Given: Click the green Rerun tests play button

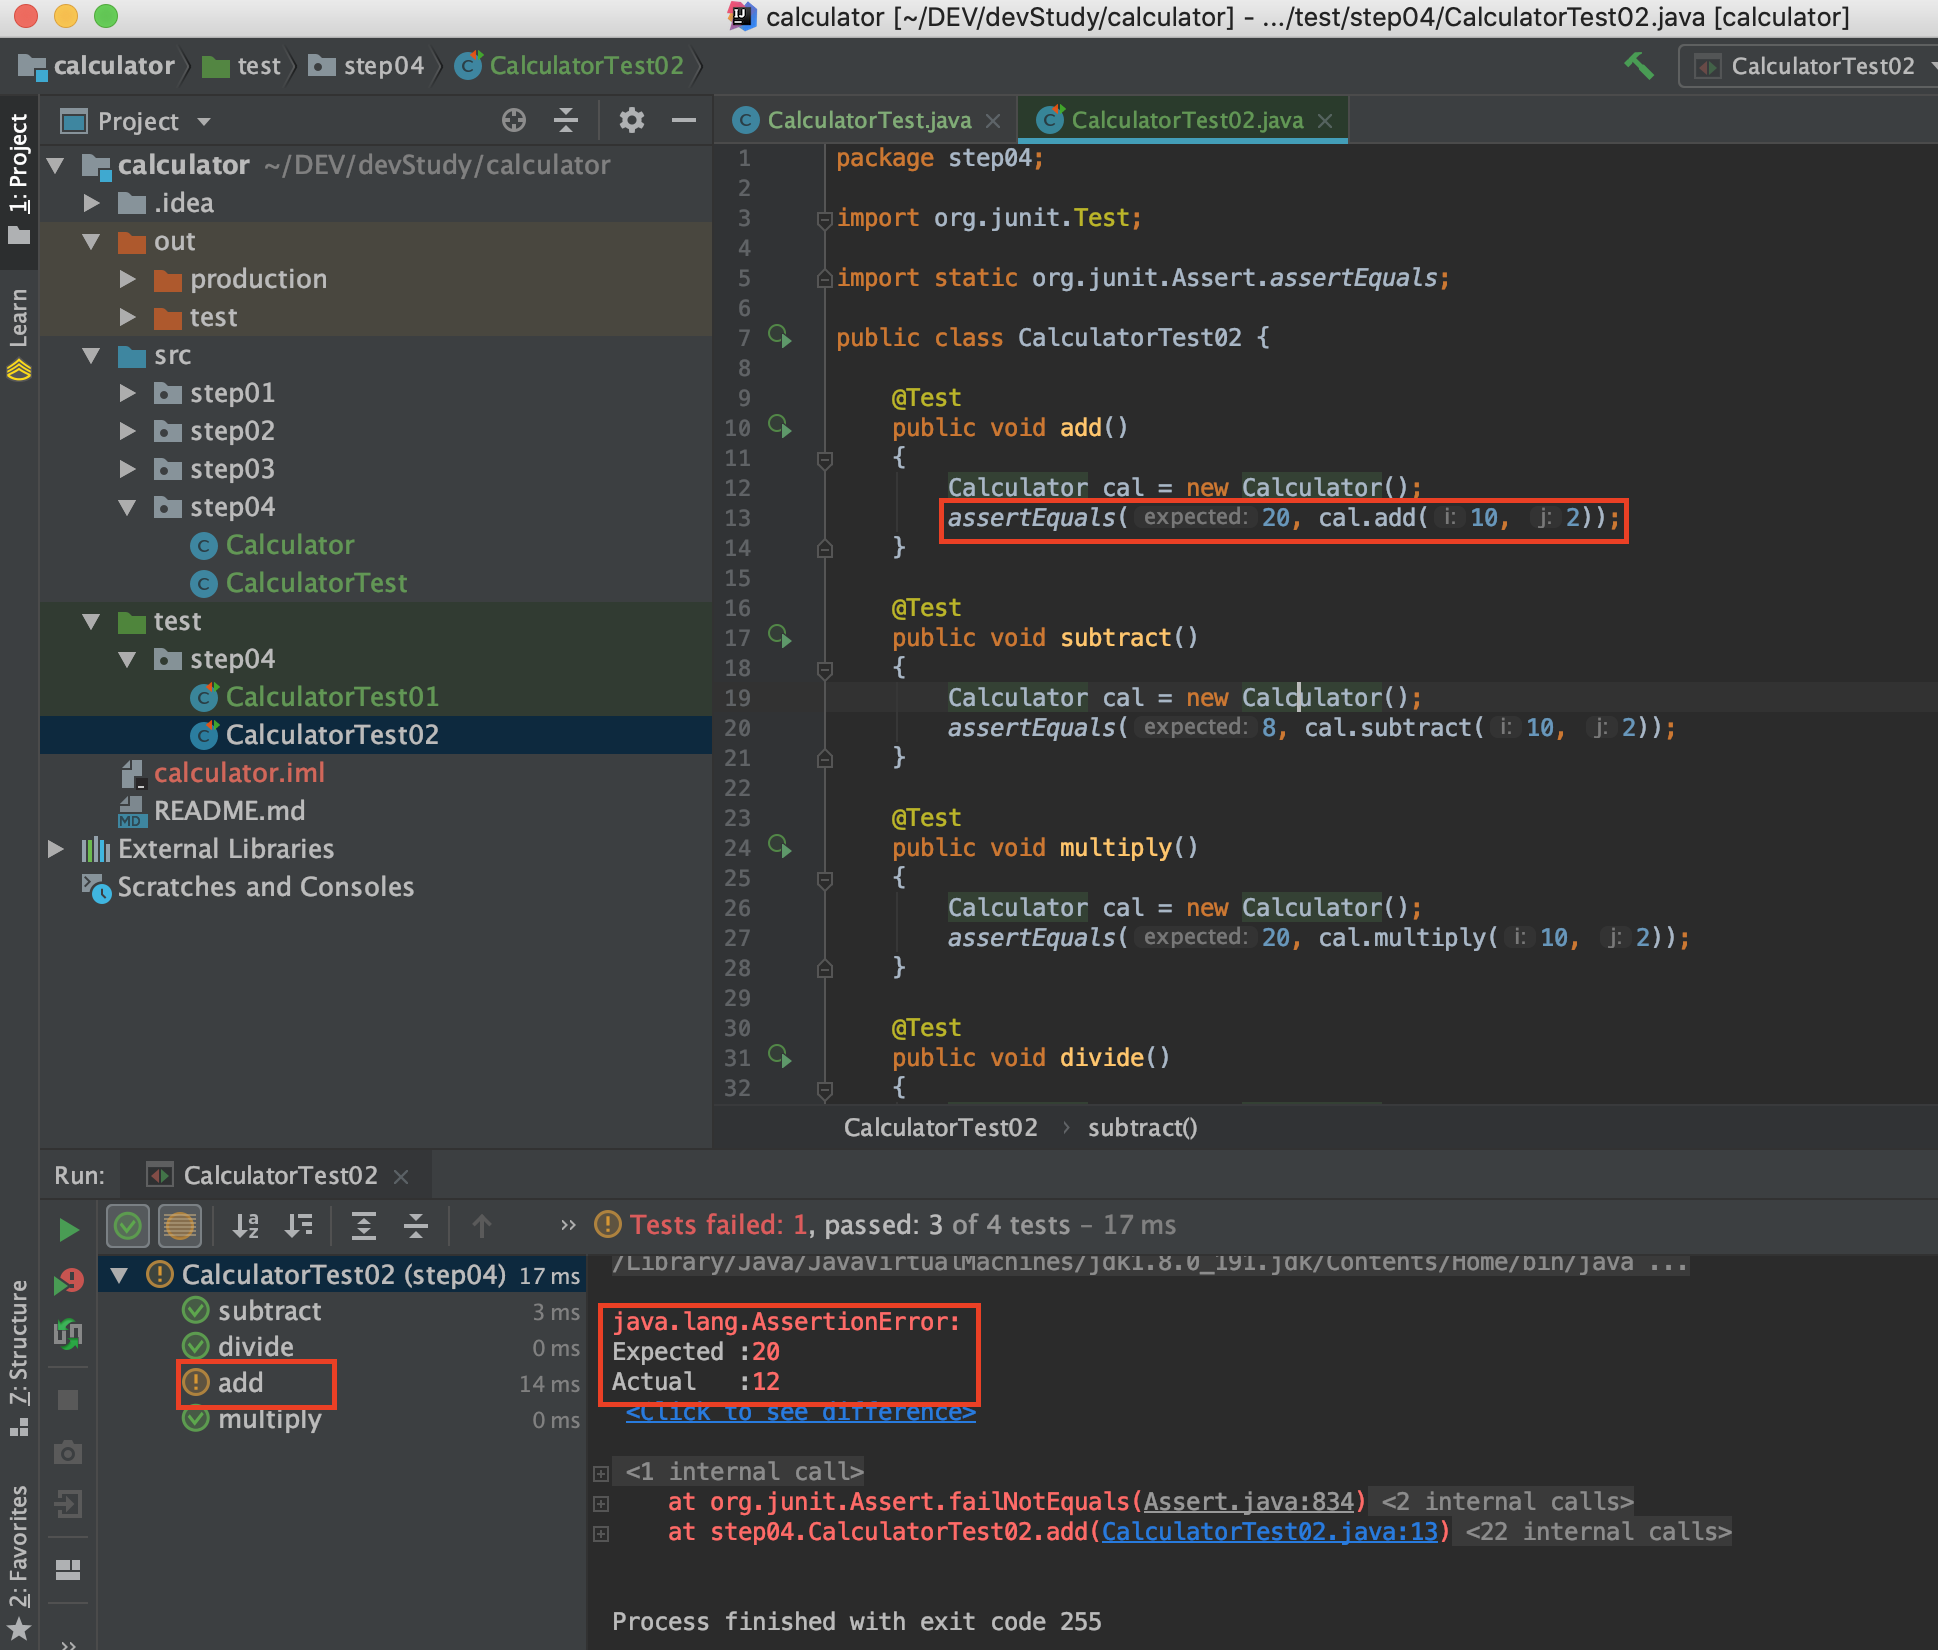Looking at the screenshot, I should pos(68,1229).
